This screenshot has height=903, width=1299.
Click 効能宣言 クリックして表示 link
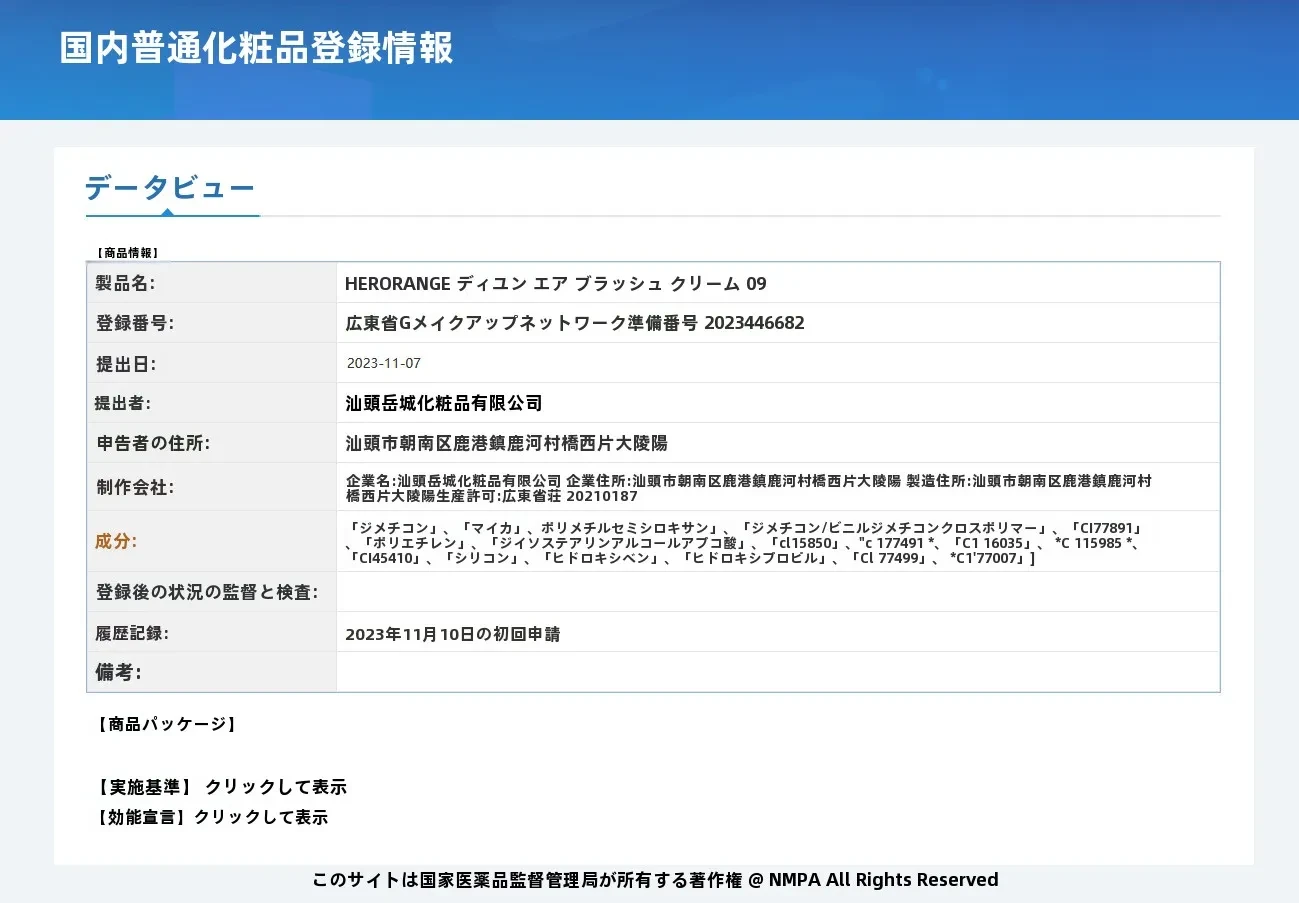211,817
